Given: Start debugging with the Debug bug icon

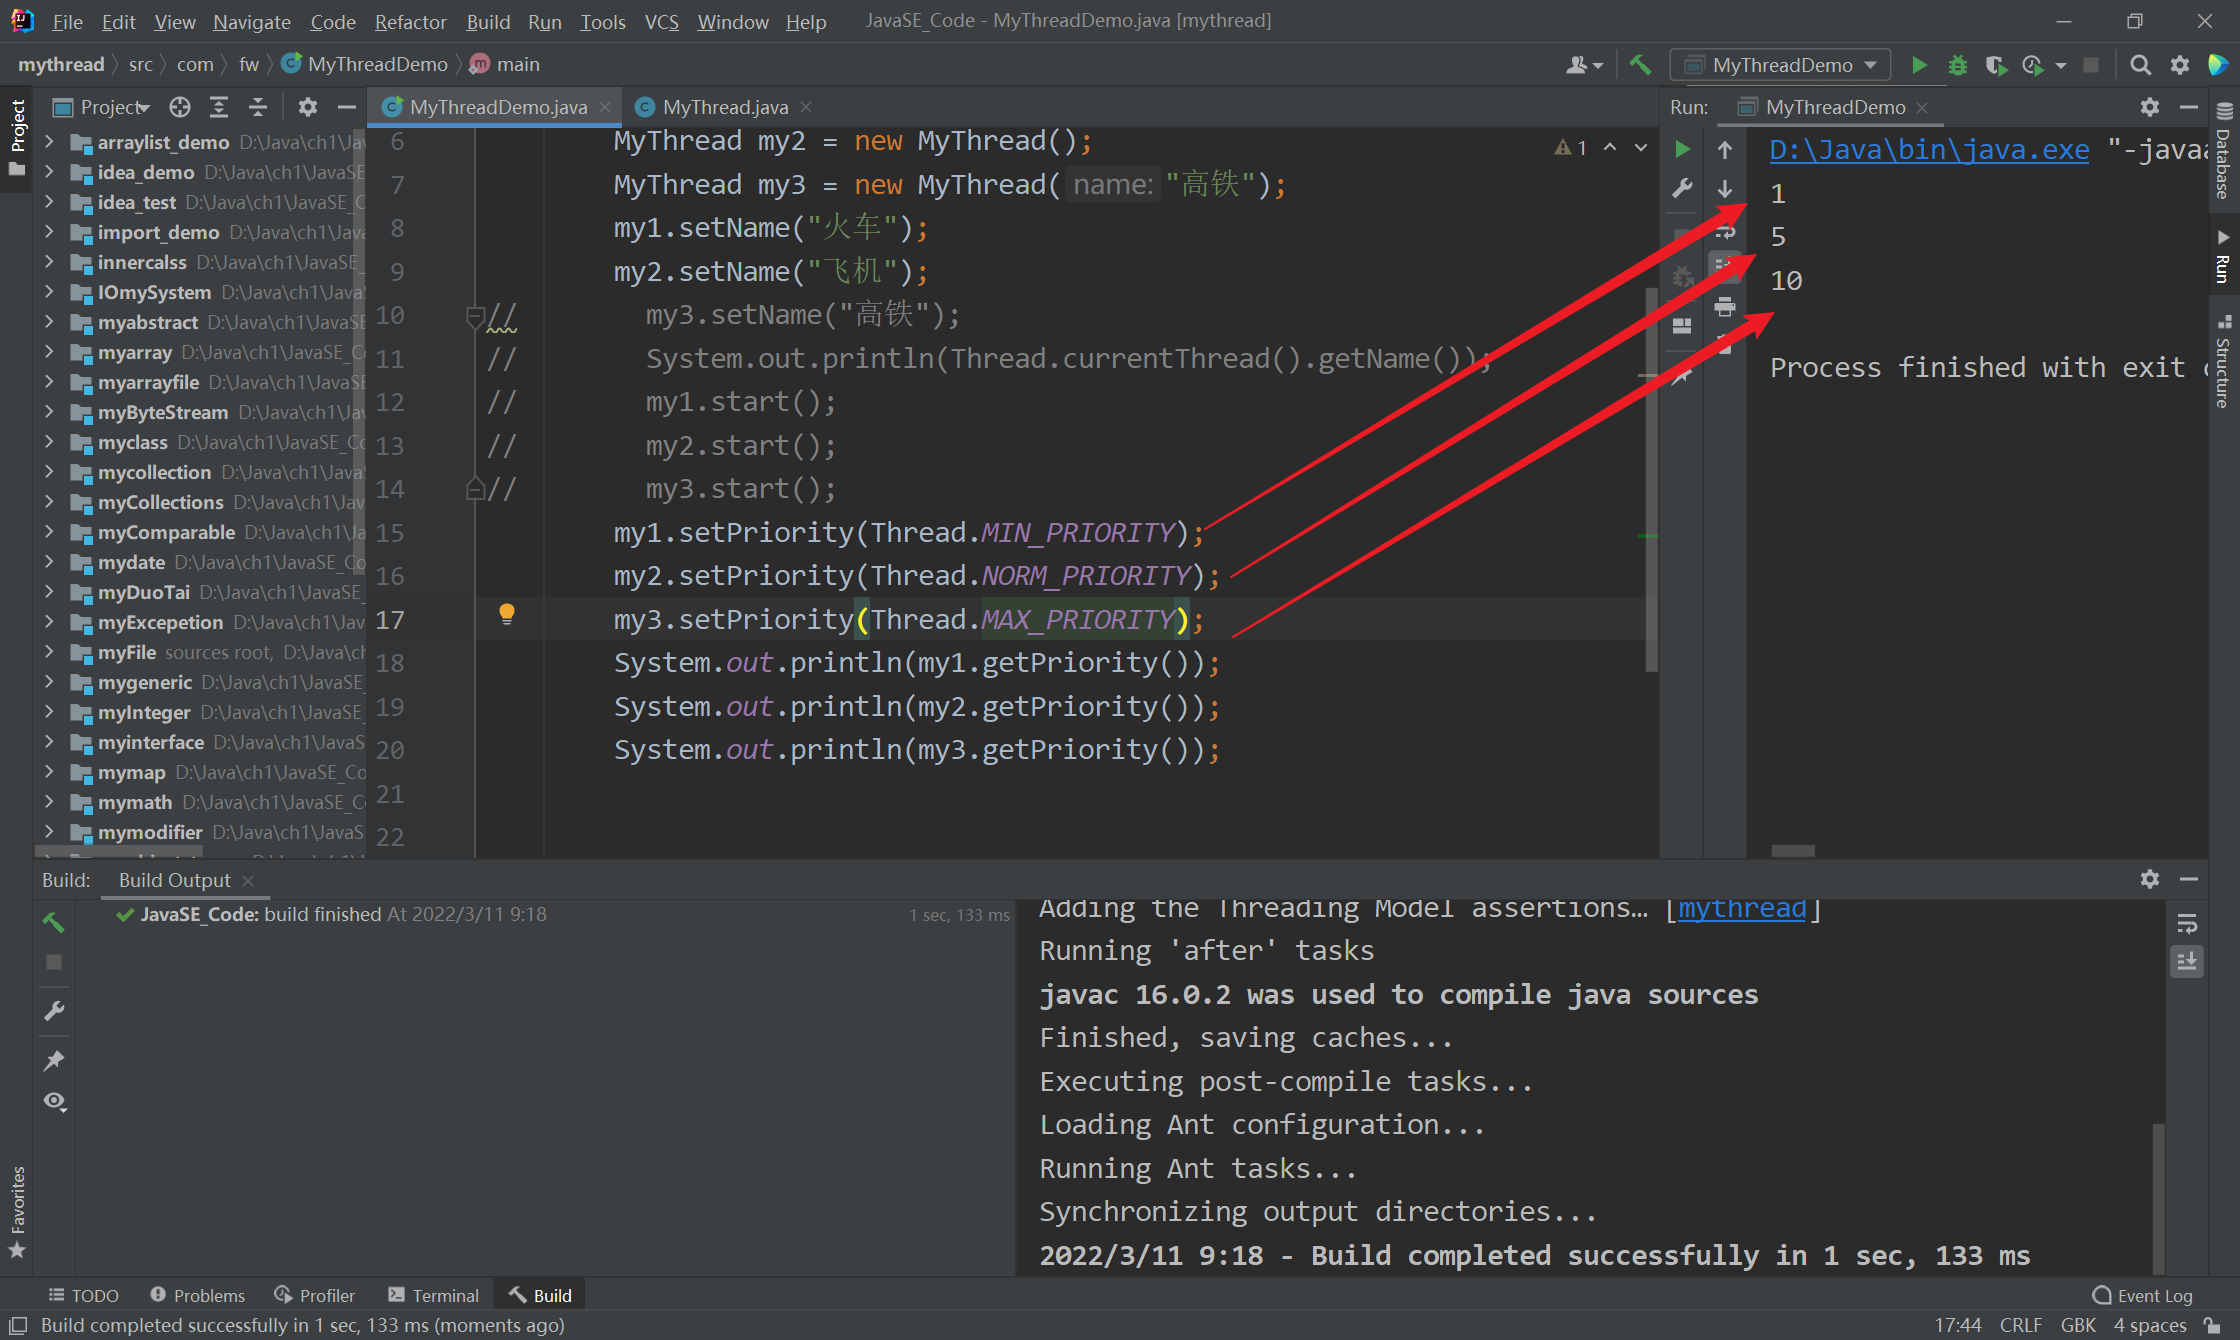Looking at the screenshot, I should coord(1957,65).
